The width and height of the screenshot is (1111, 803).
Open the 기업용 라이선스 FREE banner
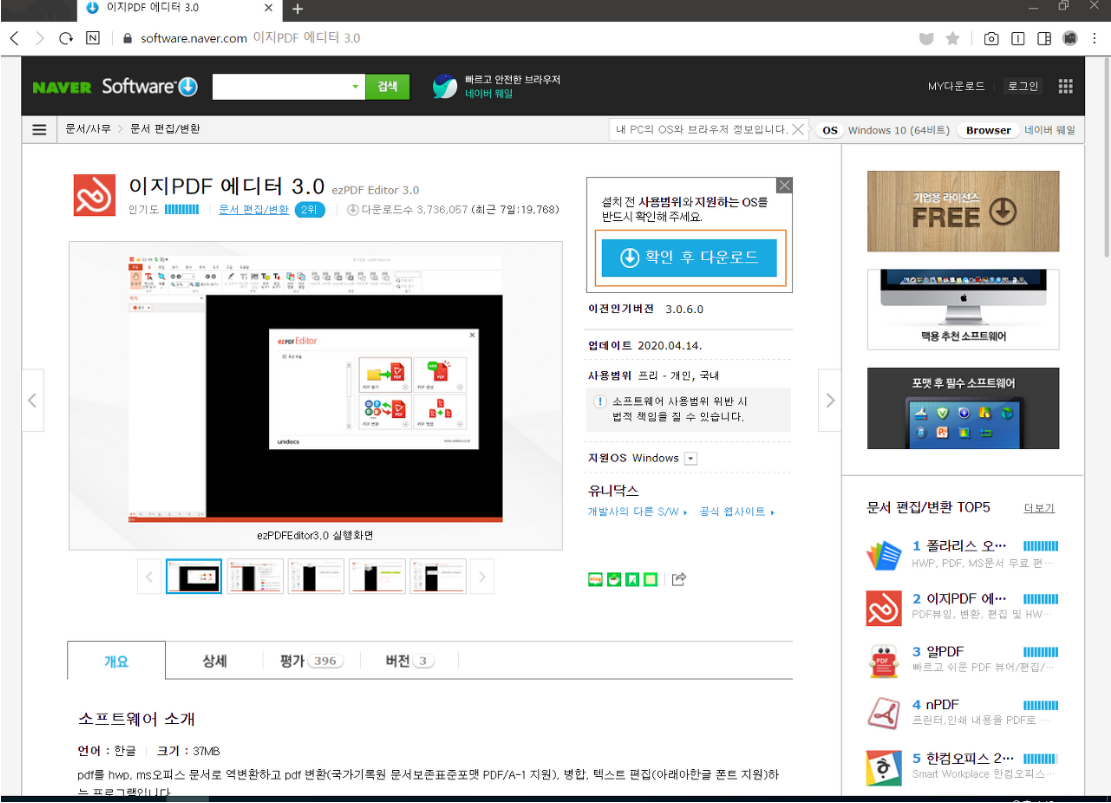coord(963,211)
